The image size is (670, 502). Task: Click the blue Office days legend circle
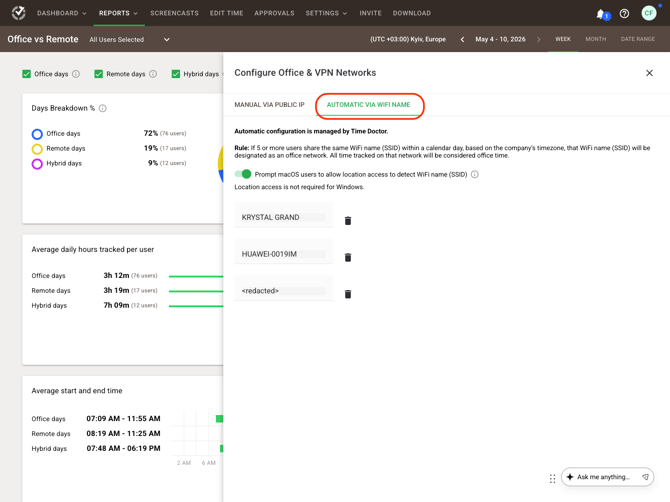37,134
